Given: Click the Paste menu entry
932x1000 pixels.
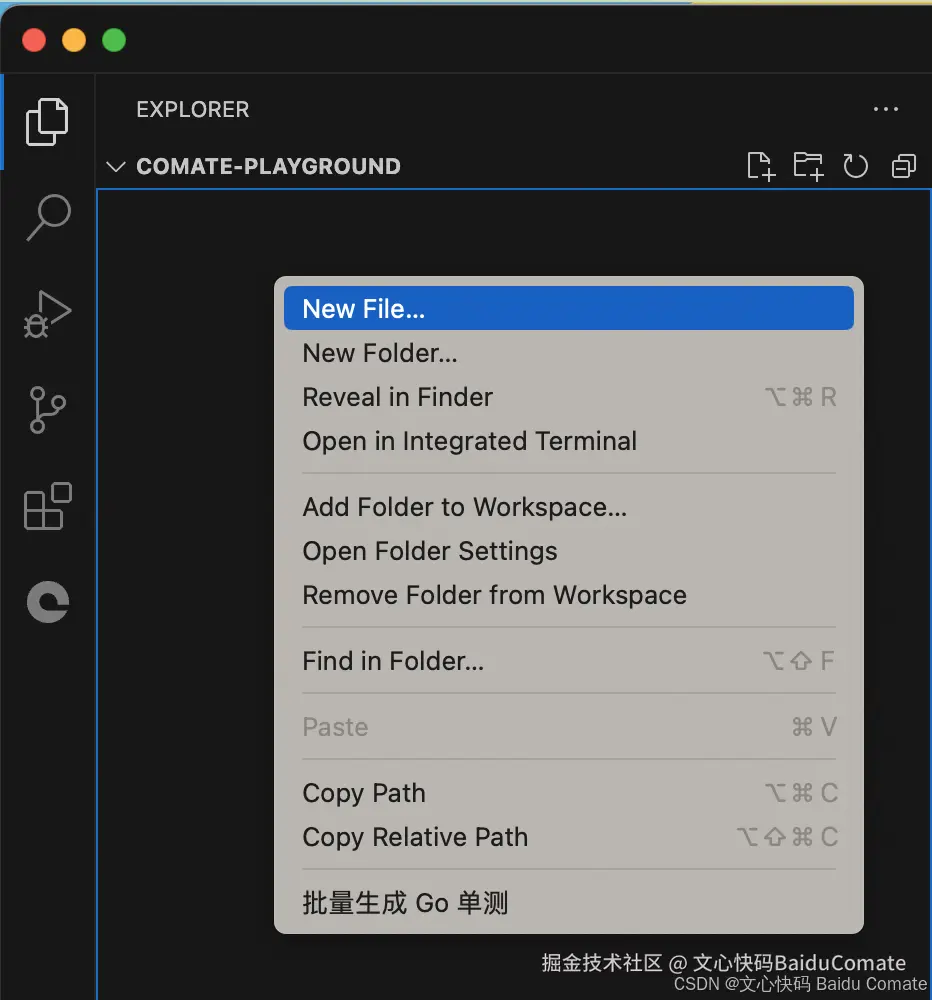Looking at the screenshot, I should pyautogui.click(x=568, y=727).
